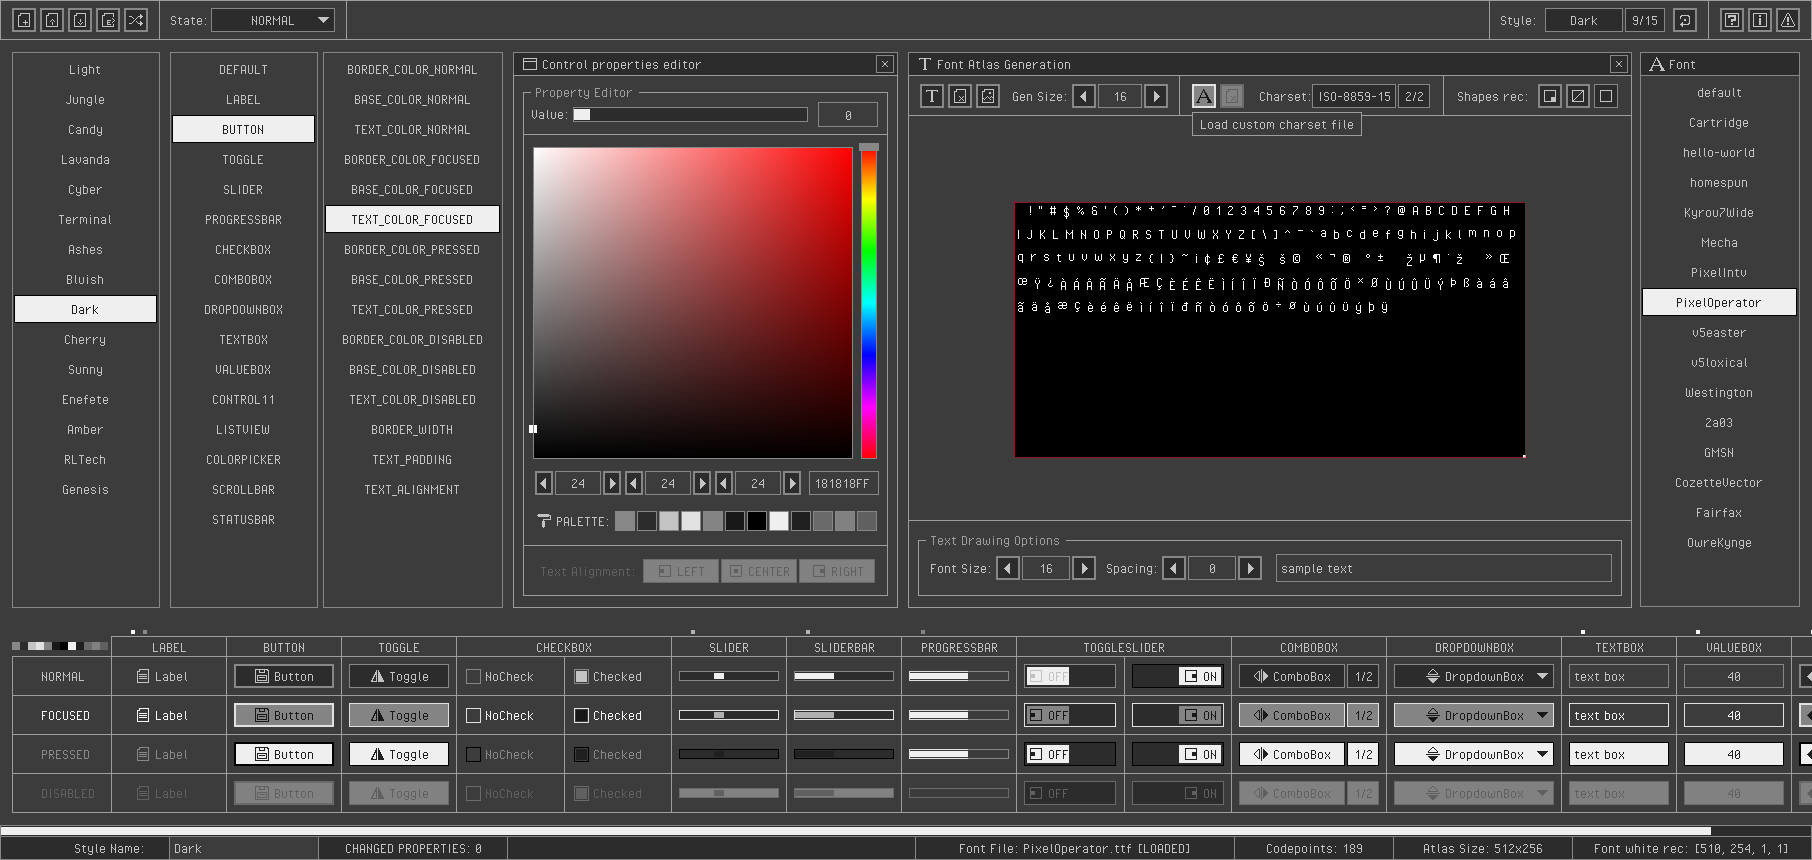This screenshot has height=860, width=1812.
Task: Open the help question mark icon
Action: point(1732,20)
